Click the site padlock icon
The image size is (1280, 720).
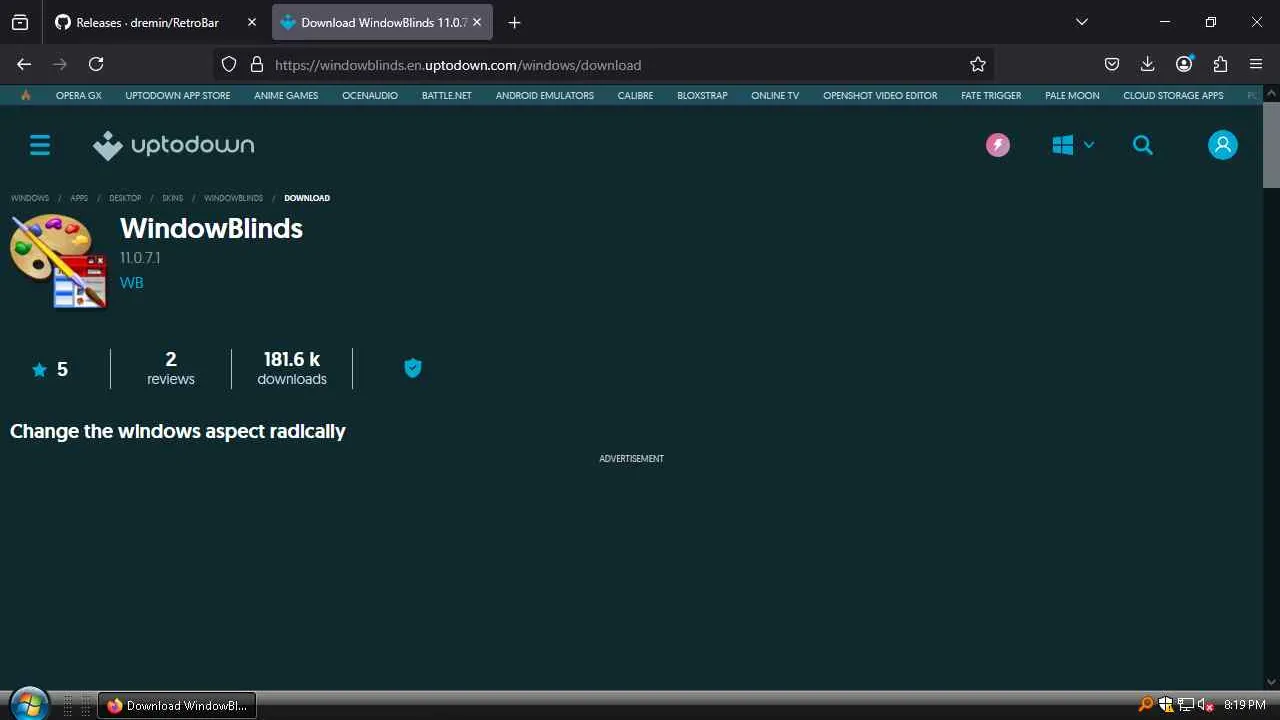click(256, 64)
